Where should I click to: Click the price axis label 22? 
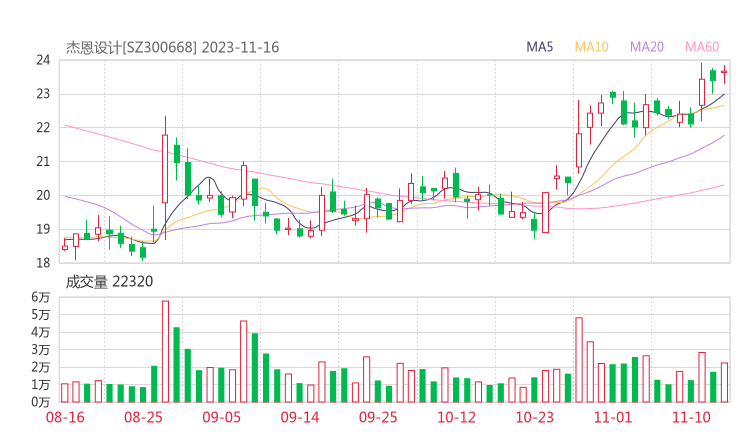pyautogui.click(x=43, y=127)
